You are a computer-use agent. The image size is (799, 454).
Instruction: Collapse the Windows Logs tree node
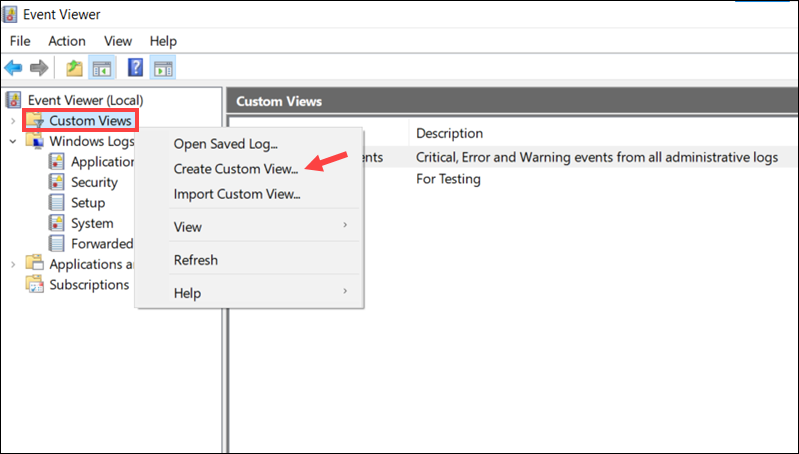coord(13,141)
